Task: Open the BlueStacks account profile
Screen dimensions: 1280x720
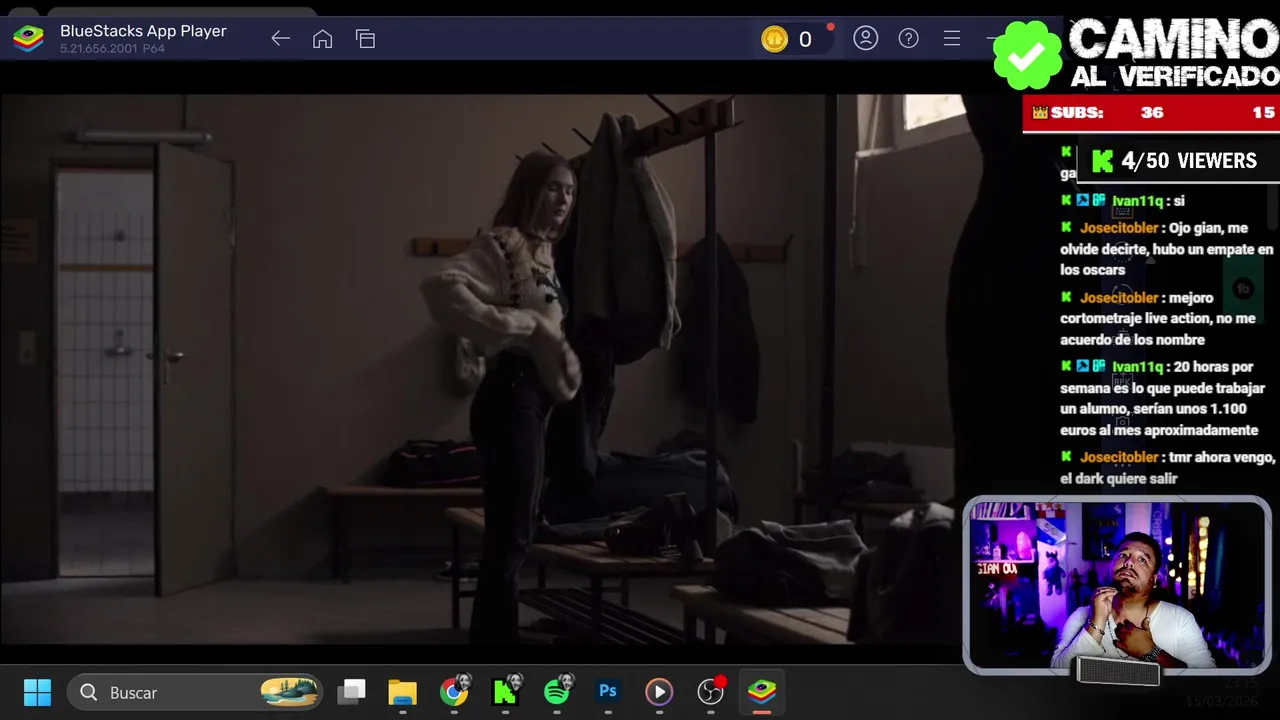Action: [865, 38]
